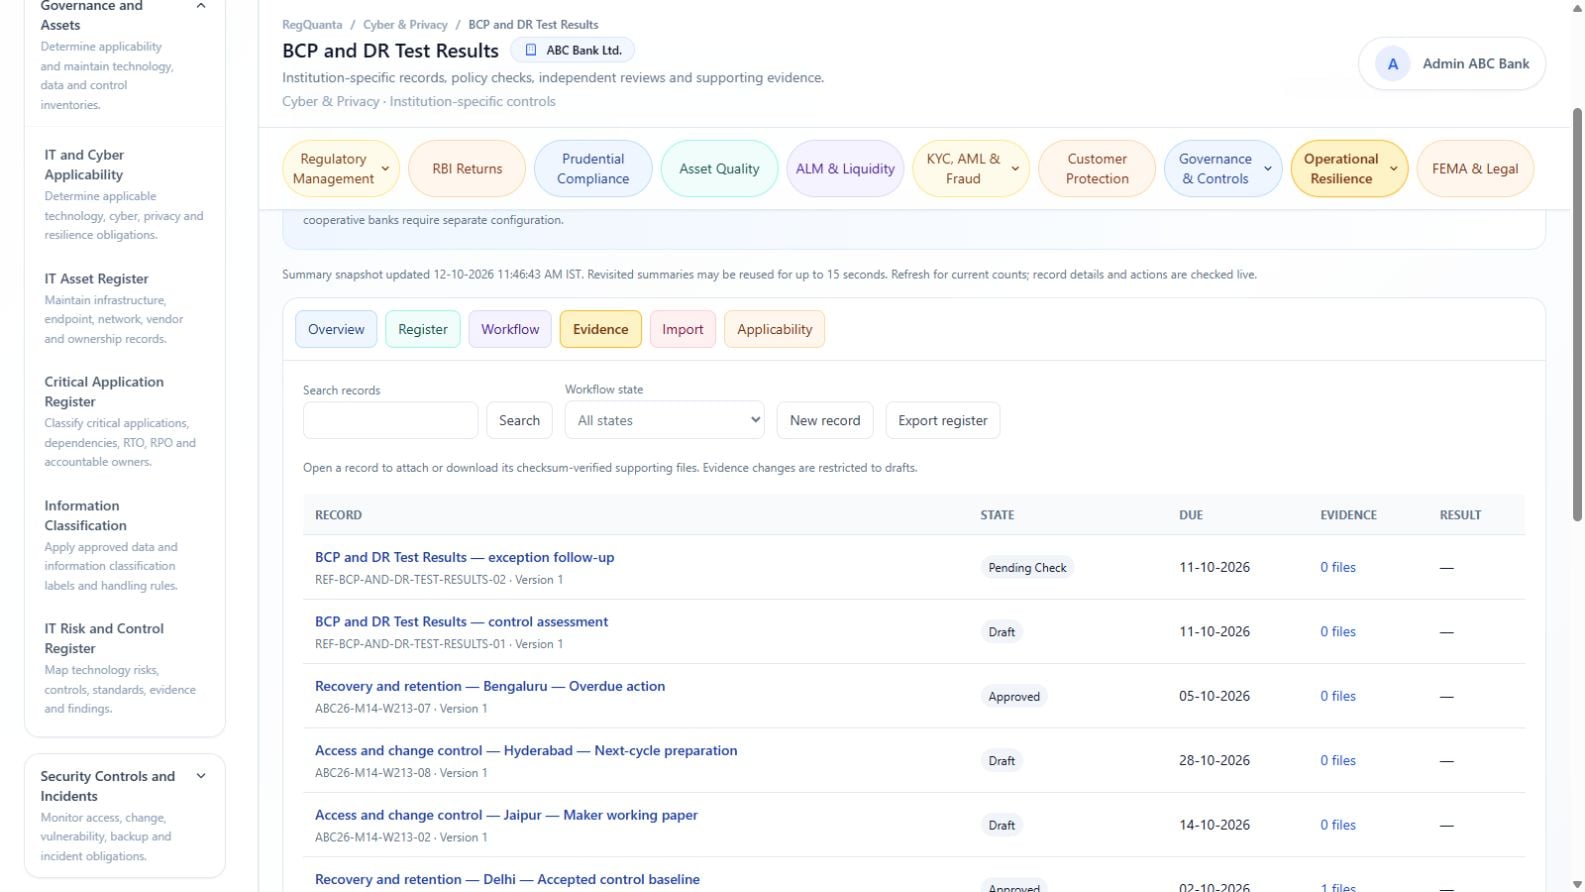Image resolution: width=1585 pixels, height=892 pixels.
Task: Open Customer Protection module
Action: 1097,169
